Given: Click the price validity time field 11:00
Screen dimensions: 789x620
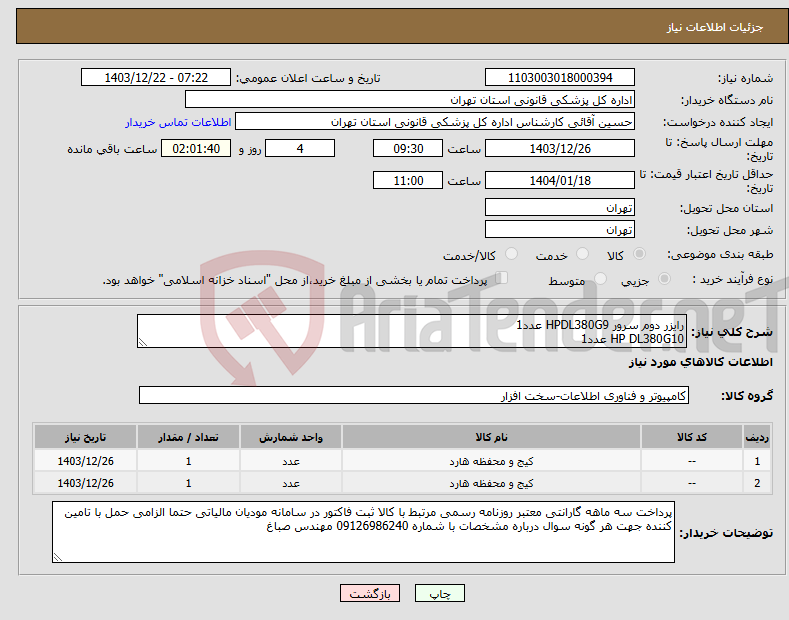Looking at the screenshot, I should click(x=408, y=180).
